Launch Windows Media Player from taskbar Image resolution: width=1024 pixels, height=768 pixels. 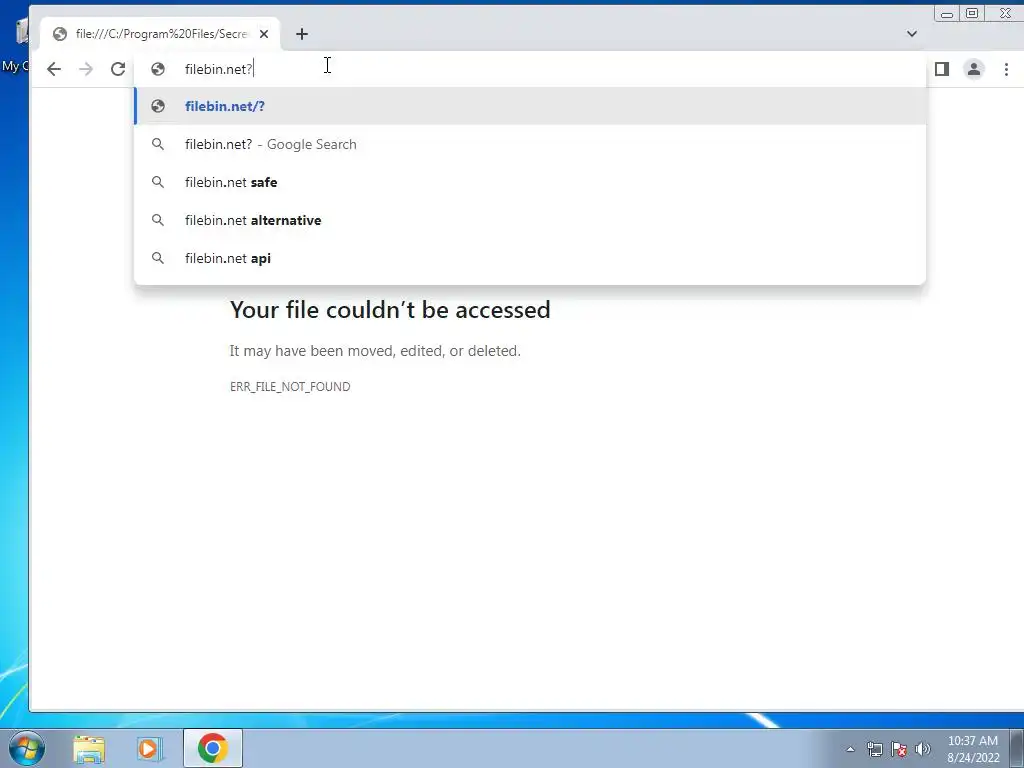click(150, 748)
